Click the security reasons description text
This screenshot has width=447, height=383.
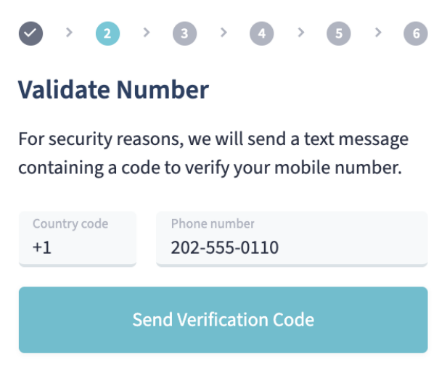pyautogui.click(x=213, y=153)
